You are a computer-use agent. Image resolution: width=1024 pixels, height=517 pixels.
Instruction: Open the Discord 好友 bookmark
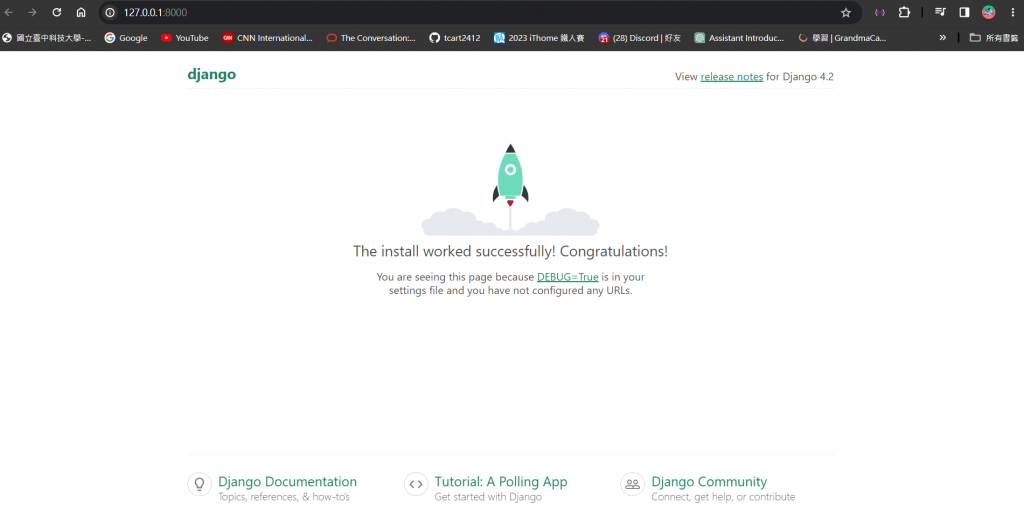point(639,38)
